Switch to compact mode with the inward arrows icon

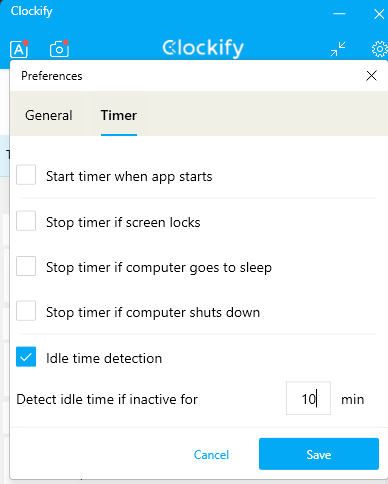pyautogui.click(x=338, y=49)
